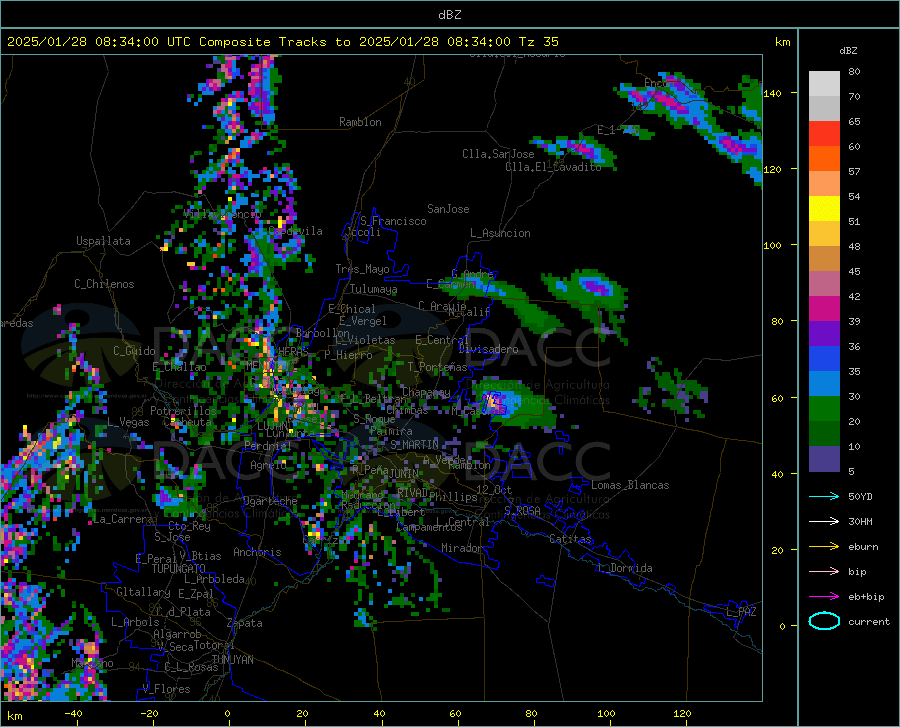Click the L_Asuncion place label
Image resolution: width=900 pixels, height=727 pixels.
500,233
